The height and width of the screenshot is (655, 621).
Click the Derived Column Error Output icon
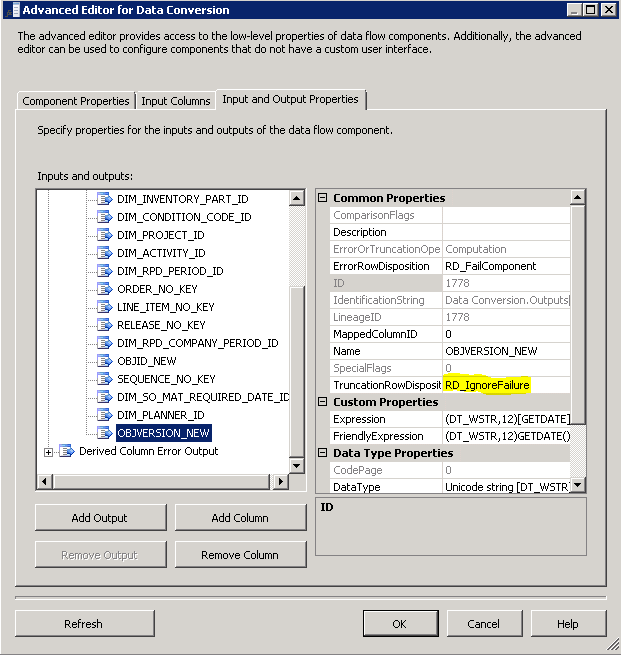[67, 451]
